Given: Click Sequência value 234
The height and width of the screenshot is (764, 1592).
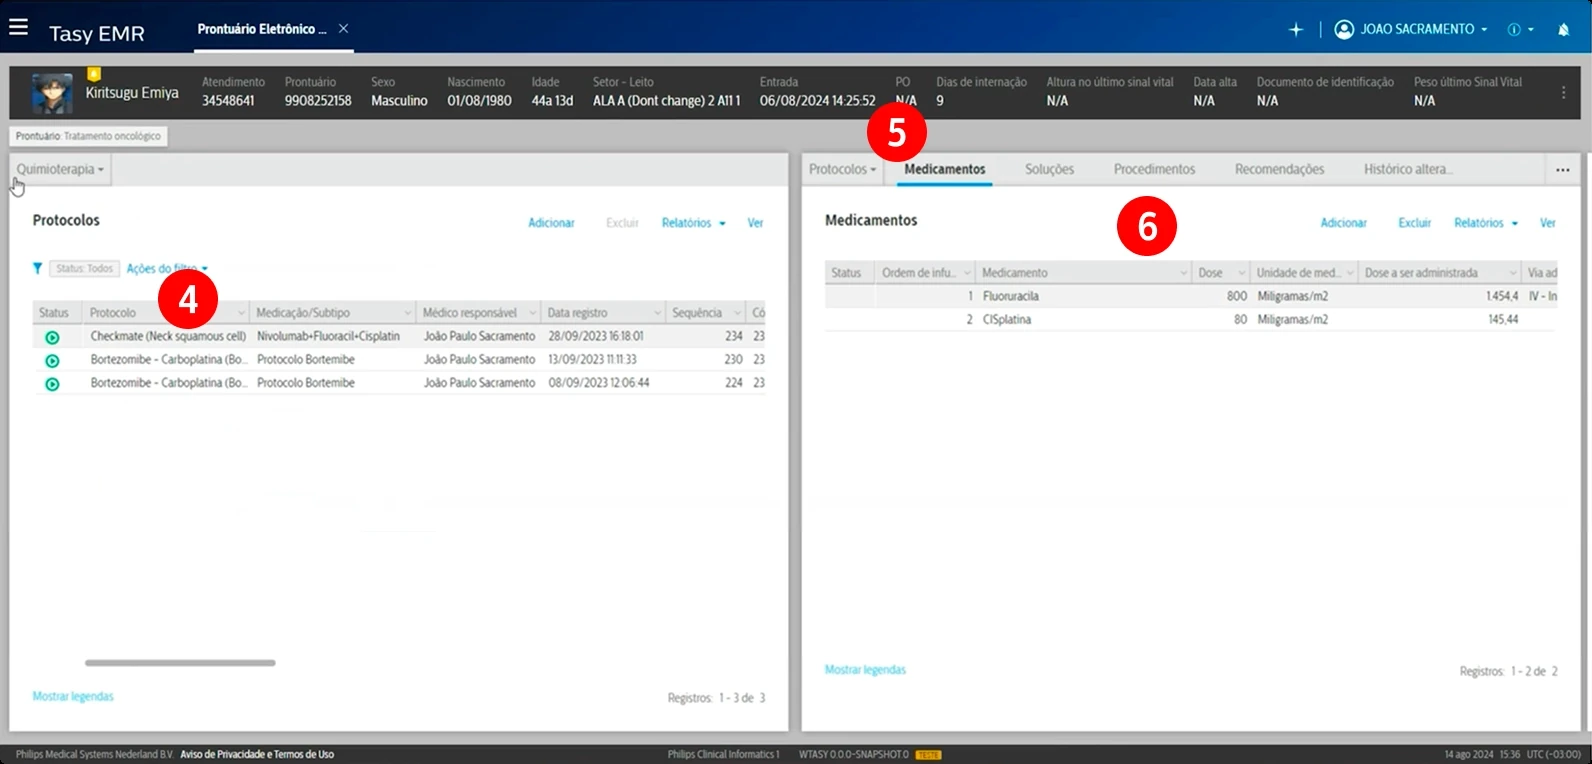Looking at the screenshot, I should [x=733, y=337].
